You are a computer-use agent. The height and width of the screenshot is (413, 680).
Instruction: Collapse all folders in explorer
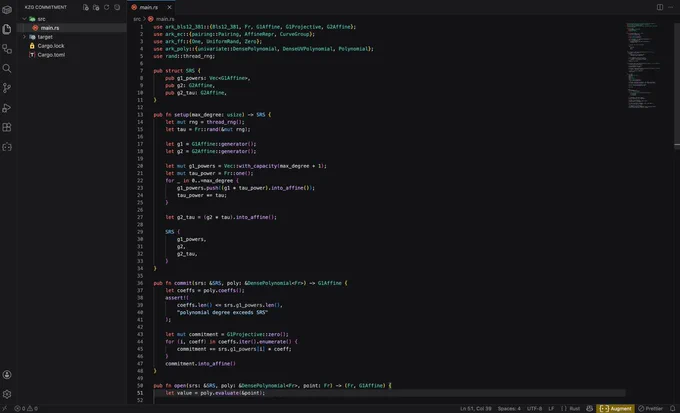click(117, 7)
